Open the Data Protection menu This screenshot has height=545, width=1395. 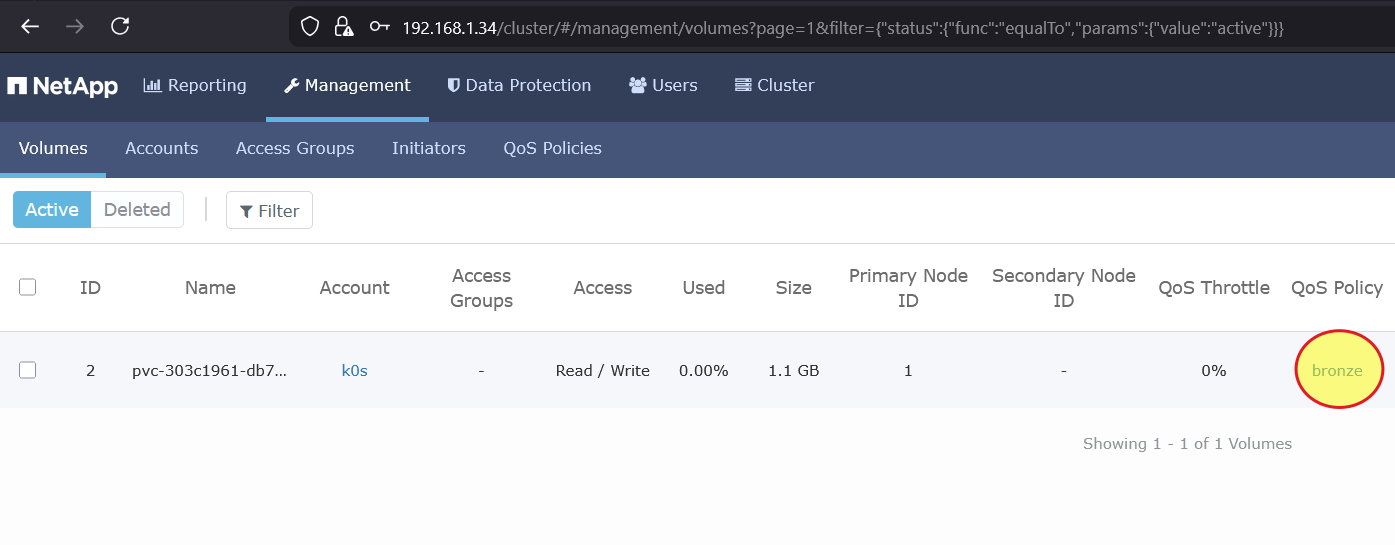click(x=519, y=85)
